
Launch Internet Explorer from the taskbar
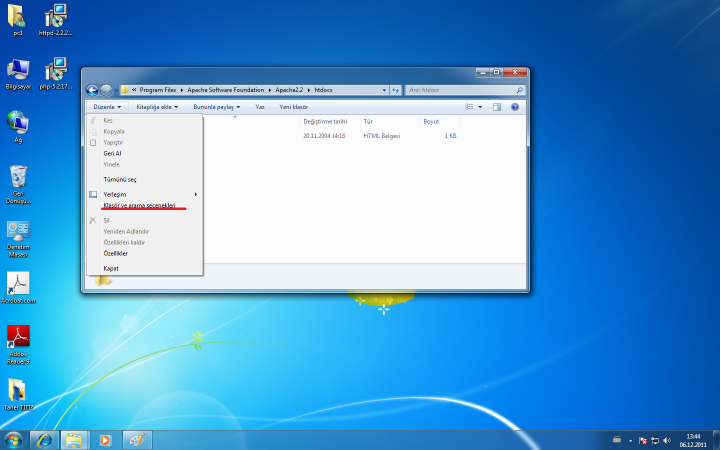click(43, 439)
